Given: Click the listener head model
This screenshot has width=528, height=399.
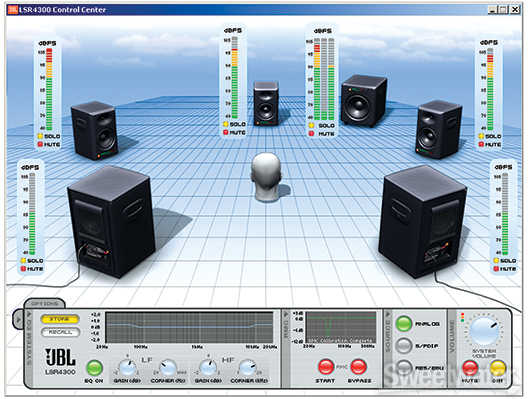Looking at the screenshot, I should pos(266,177).
